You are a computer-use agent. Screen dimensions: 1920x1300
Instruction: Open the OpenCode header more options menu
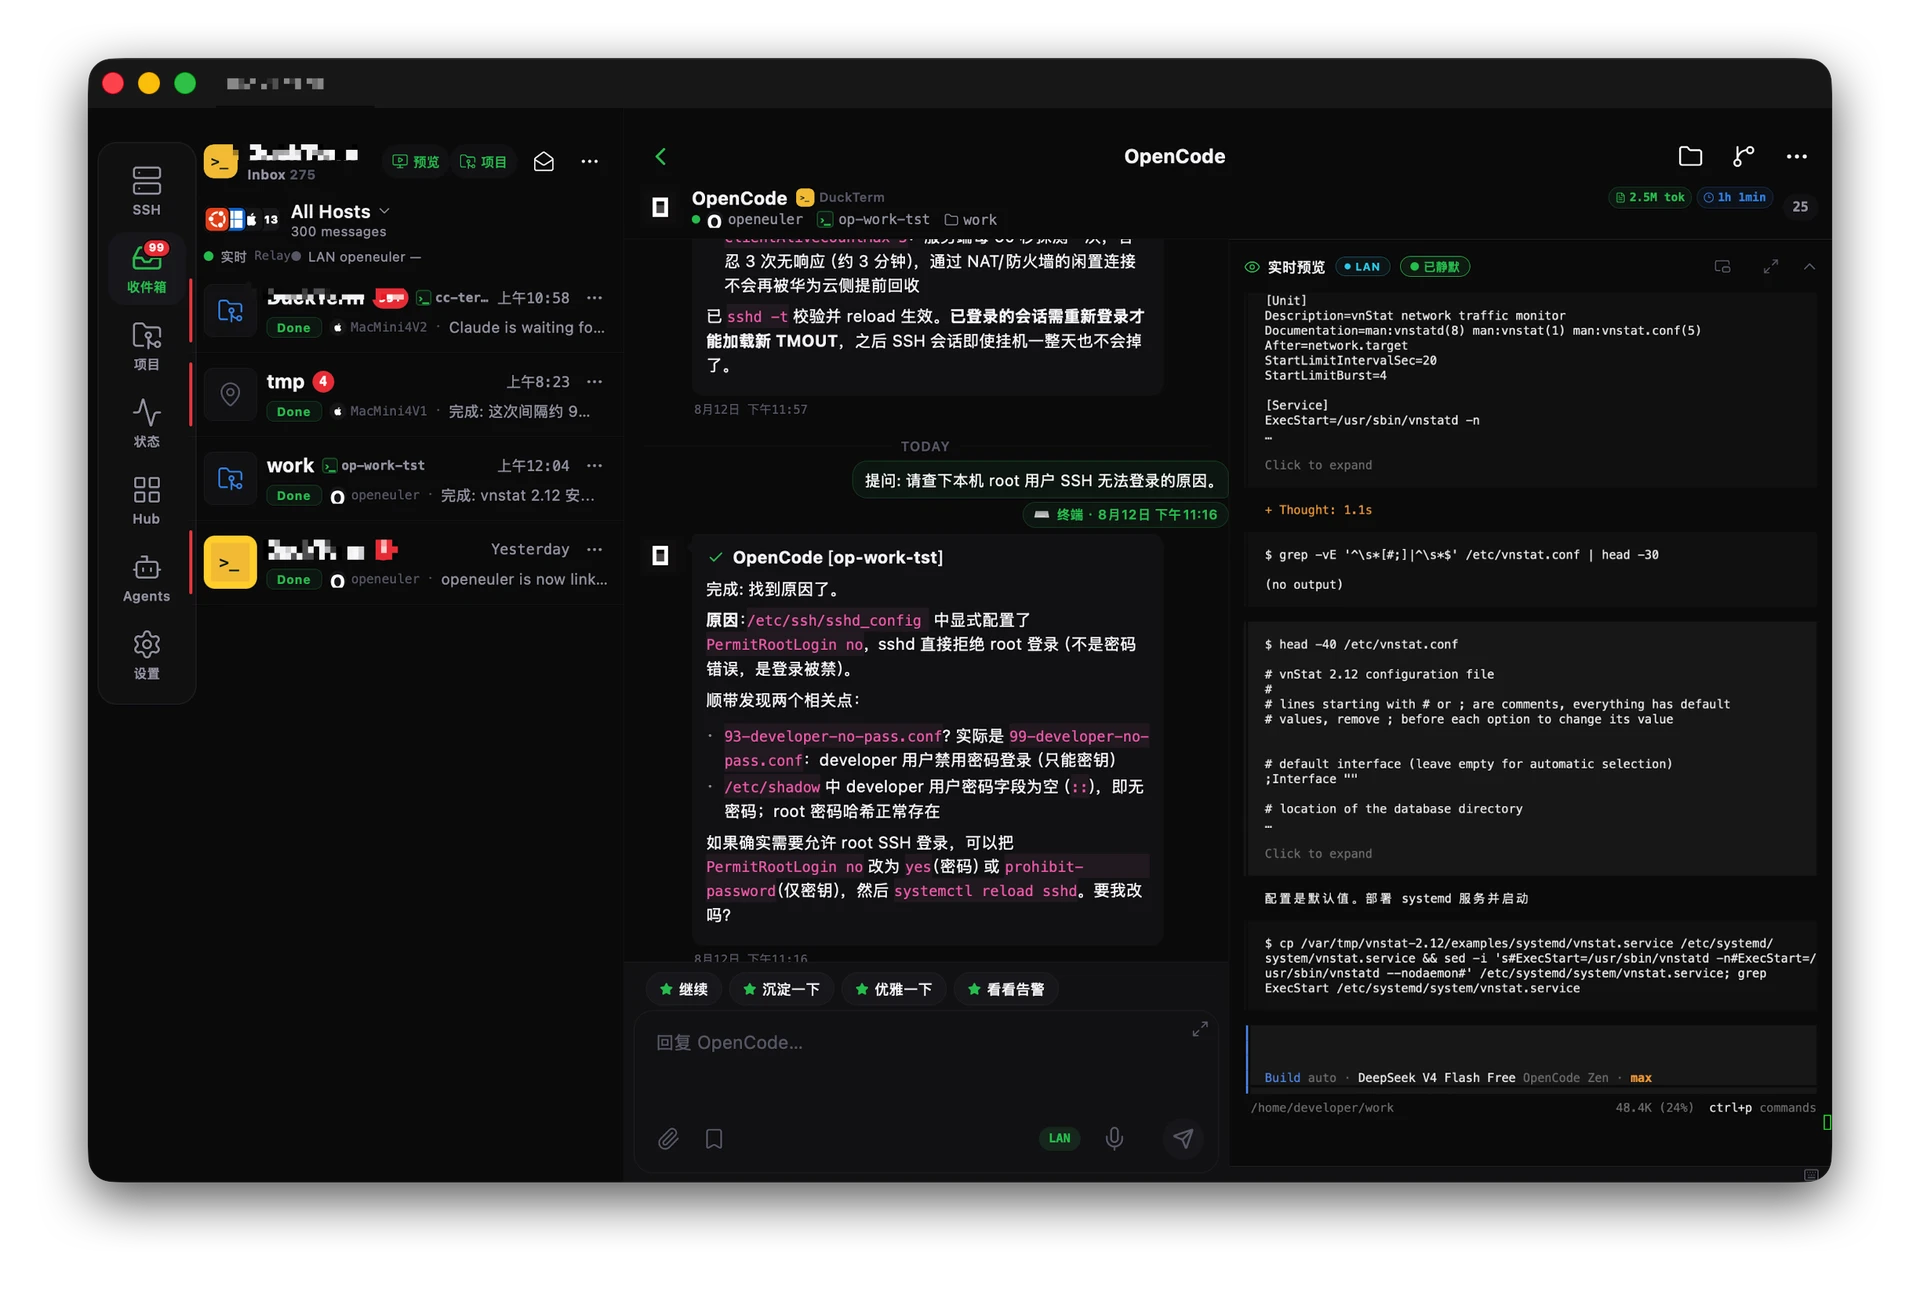[x=1796, y=156]
